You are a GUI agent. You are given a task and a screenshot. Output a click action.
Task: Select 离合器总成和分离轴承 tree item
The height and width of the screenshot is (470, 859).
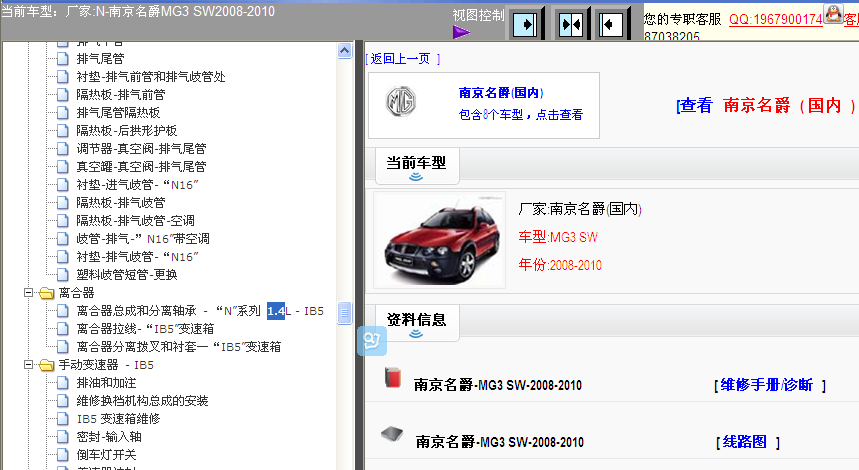[200, 311]
